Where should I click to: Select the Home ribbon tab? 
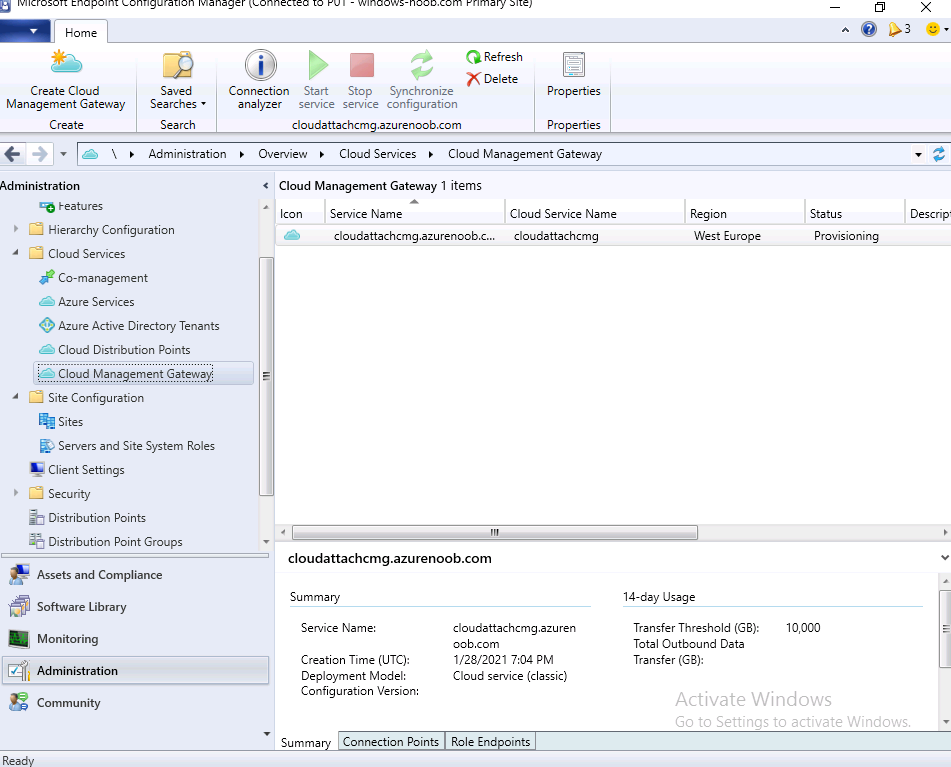81,33
